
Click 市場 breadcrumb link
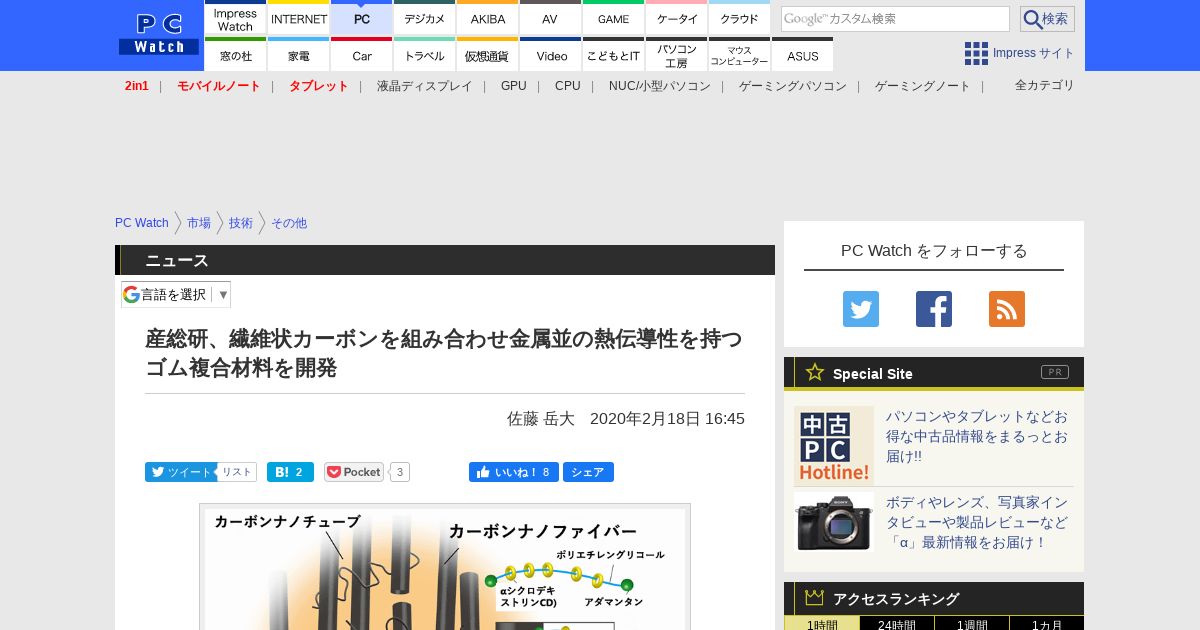pyautogui.click(x=199, y=223)
